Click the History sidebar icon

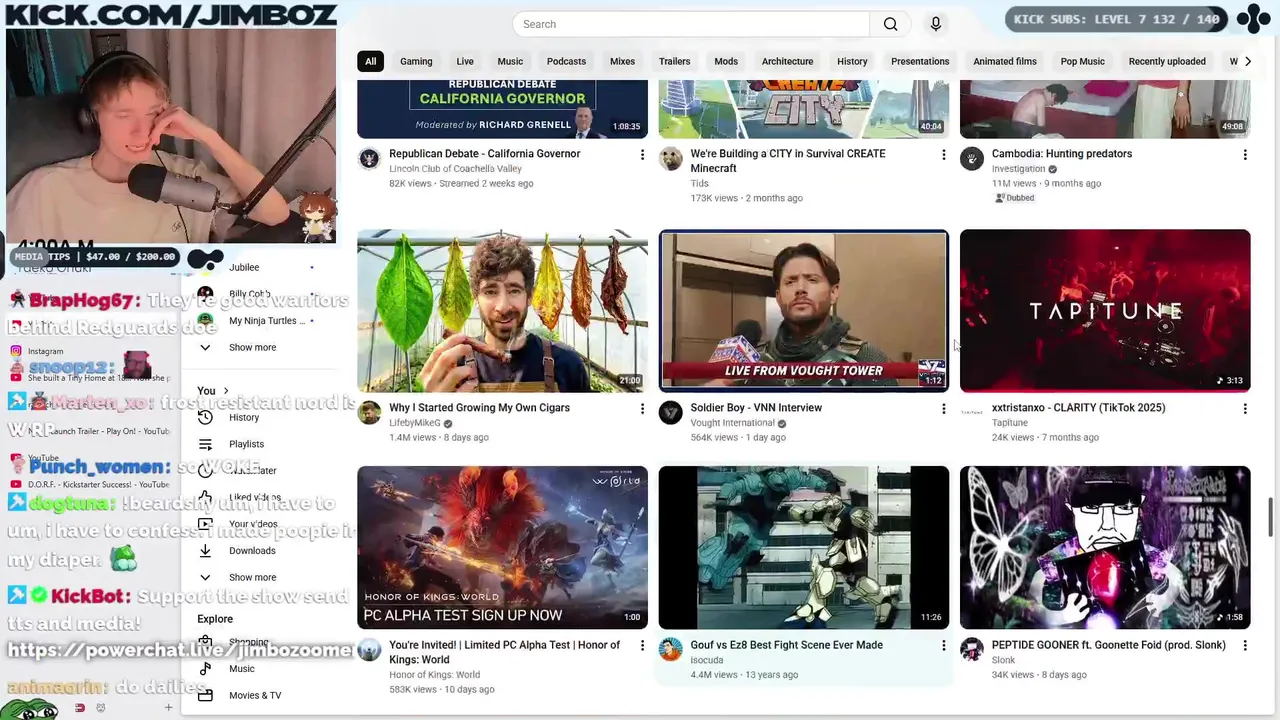pyautogui.click(x=205, y=418)
